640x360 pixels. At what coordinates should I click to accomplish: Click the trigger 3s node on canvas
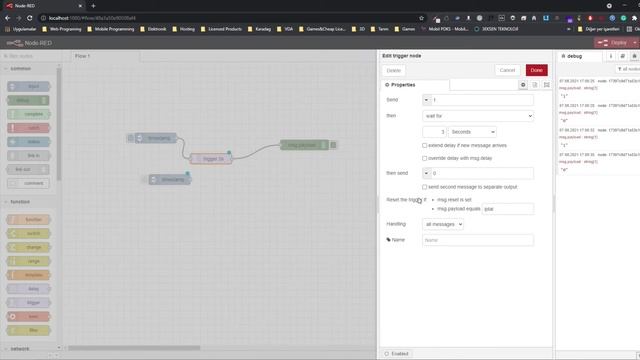211,158
